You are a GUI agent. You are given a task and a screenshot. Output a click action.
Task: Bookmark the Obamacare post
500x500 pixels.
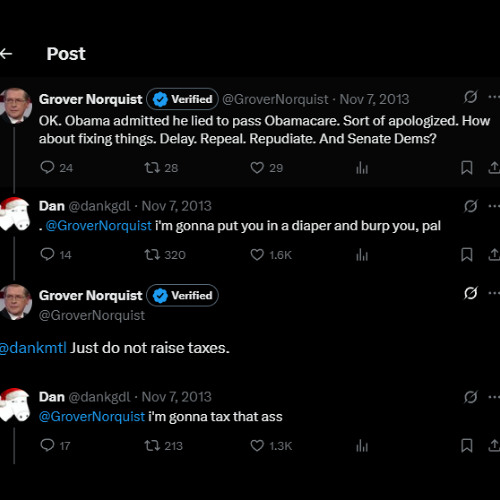coord(466,168)
